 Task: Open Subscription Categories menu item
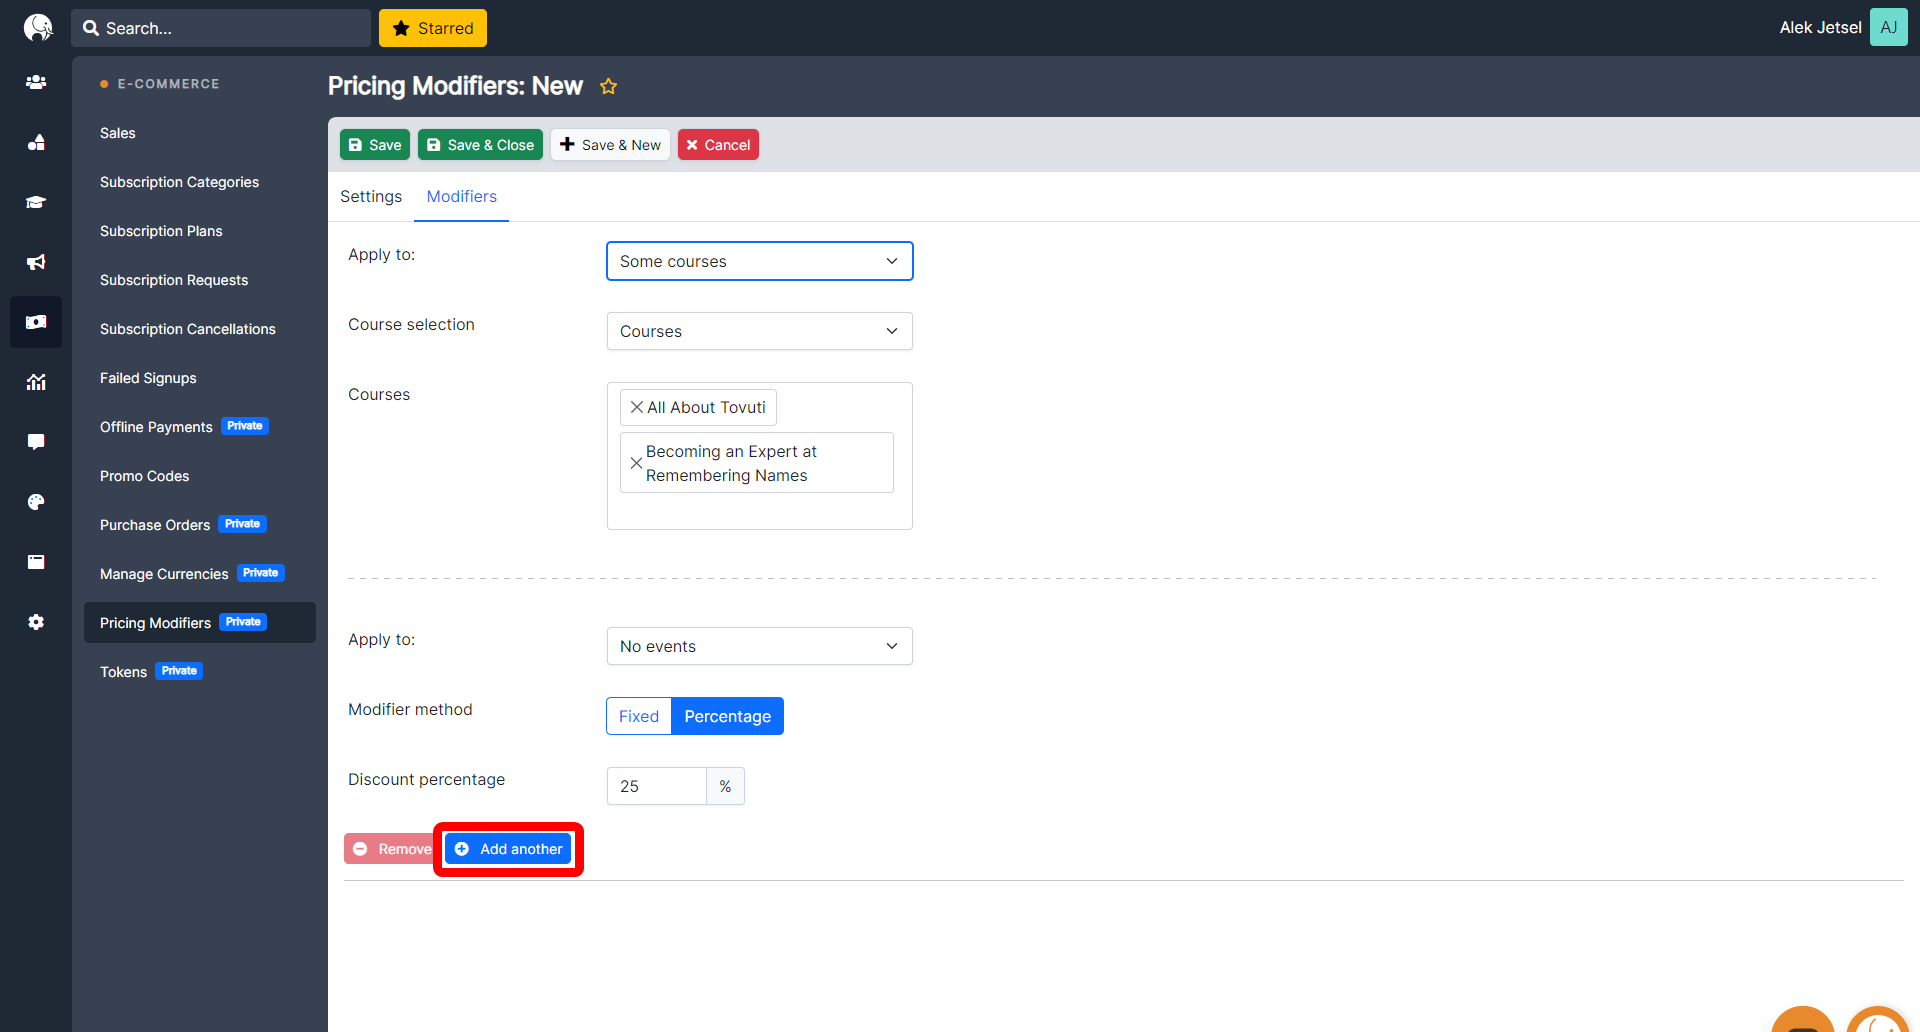pyautogui.click(x=179, y=182)
